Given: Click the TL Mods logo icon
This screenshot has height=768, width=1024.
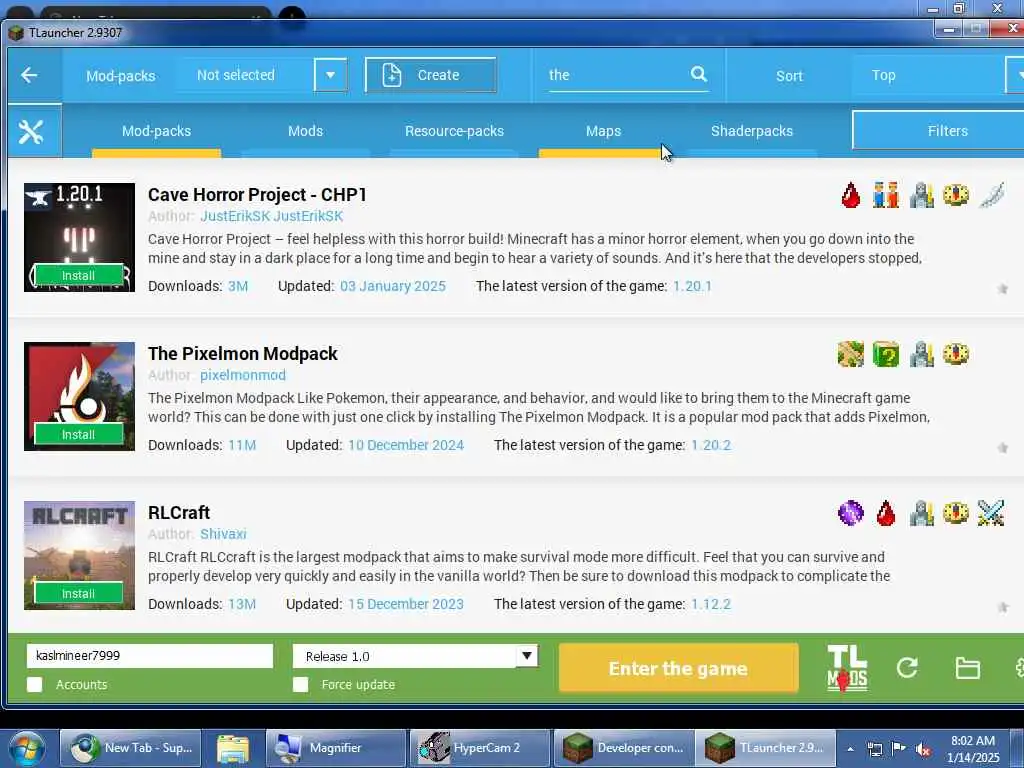Looking at the screenshot, I should pos(847,668).
